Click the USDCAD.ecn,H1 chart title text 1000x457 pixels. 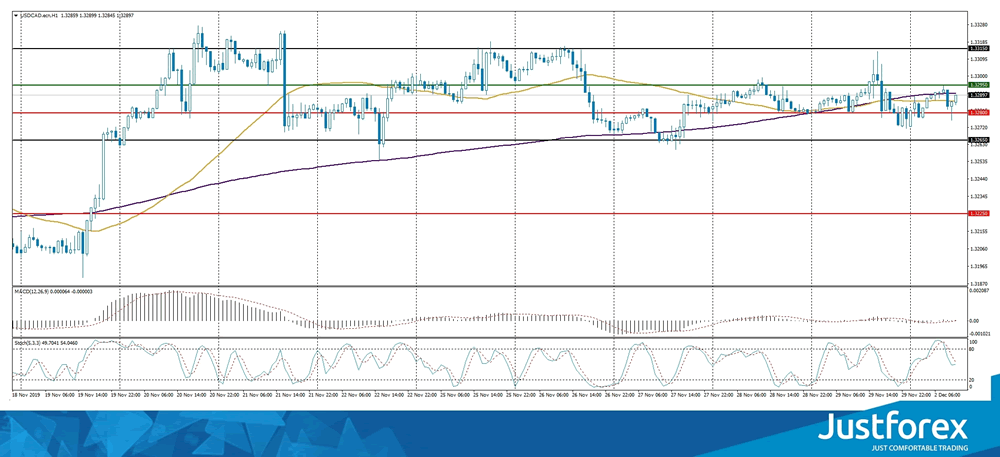38,13
